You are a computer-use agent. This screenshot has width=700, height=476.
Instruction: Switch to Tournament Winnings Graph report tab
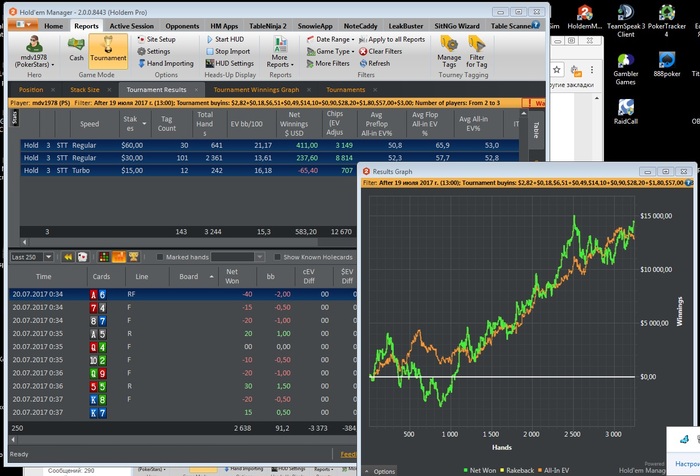[256, 90]
